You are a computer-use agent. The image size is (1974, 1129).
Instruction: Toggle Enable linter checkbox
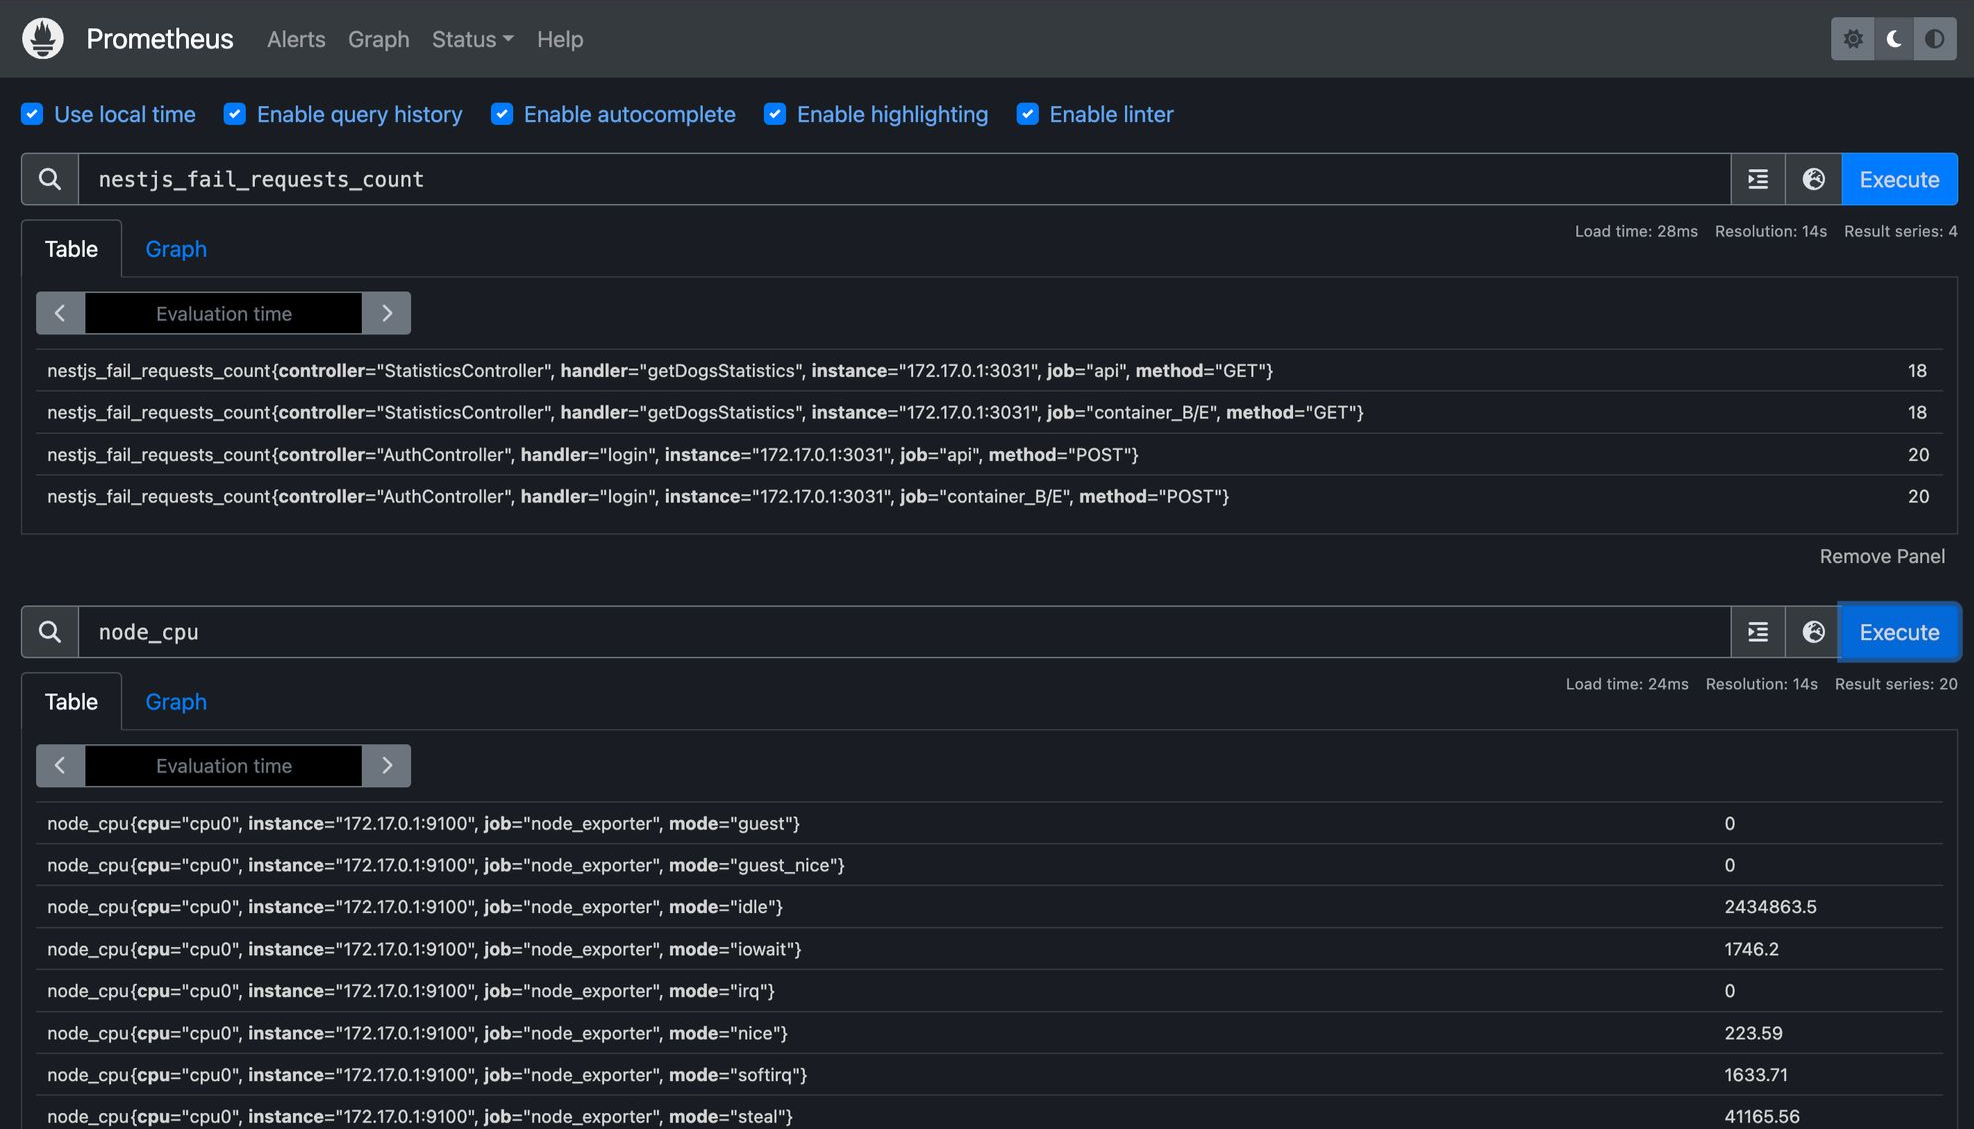1028,114
